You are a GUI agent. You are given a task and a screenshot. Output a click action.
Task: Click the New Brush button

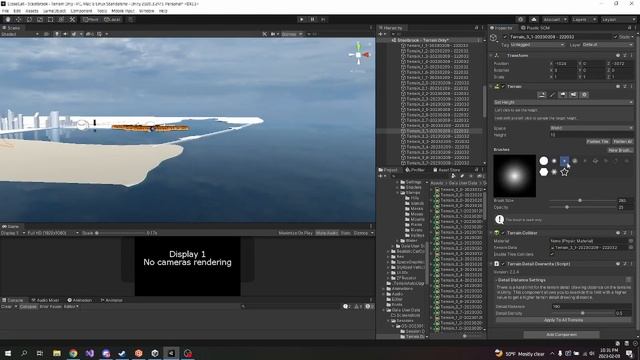coord(620,150)
